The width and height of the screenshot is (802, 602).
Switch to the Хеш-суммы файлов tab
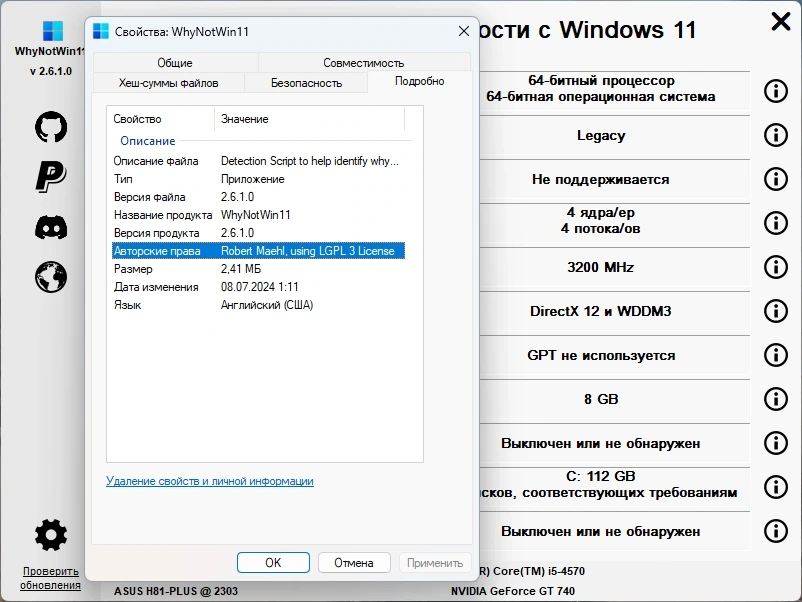(x=168, y=83)
